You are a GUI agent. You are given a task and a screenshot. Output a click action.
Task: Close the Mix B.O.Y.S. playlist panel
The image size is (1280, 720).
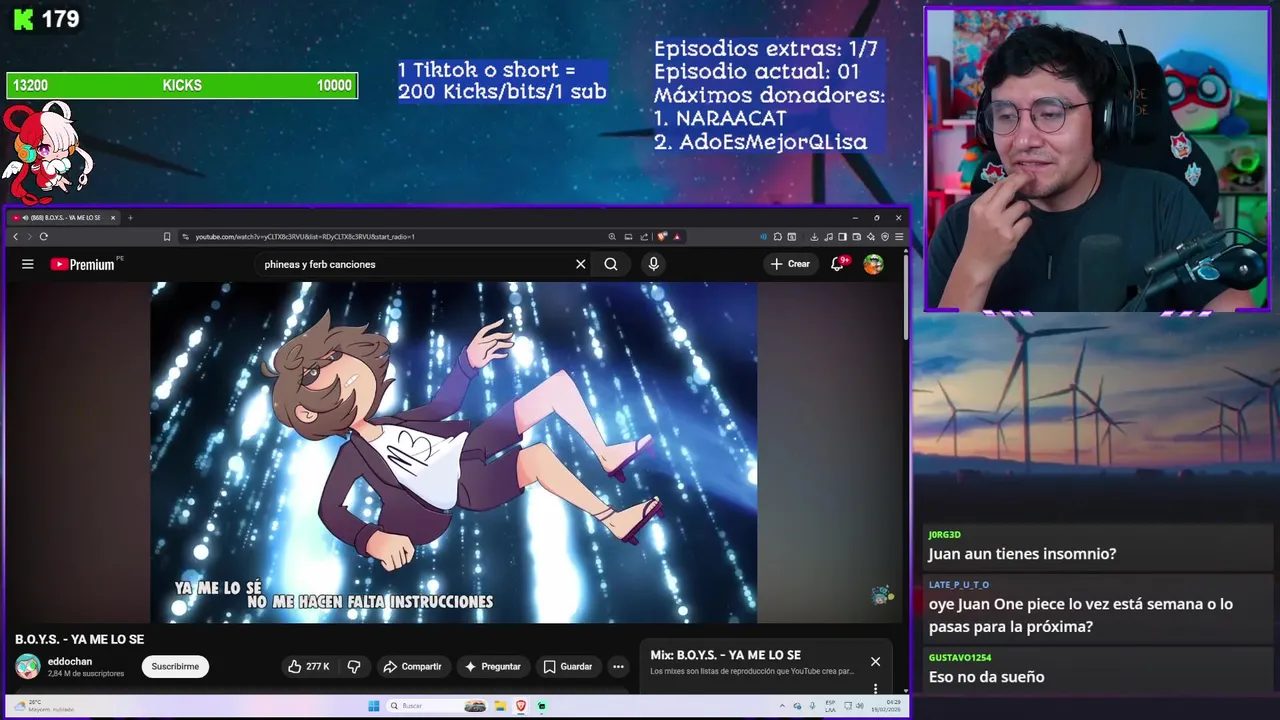click(875, 661)
